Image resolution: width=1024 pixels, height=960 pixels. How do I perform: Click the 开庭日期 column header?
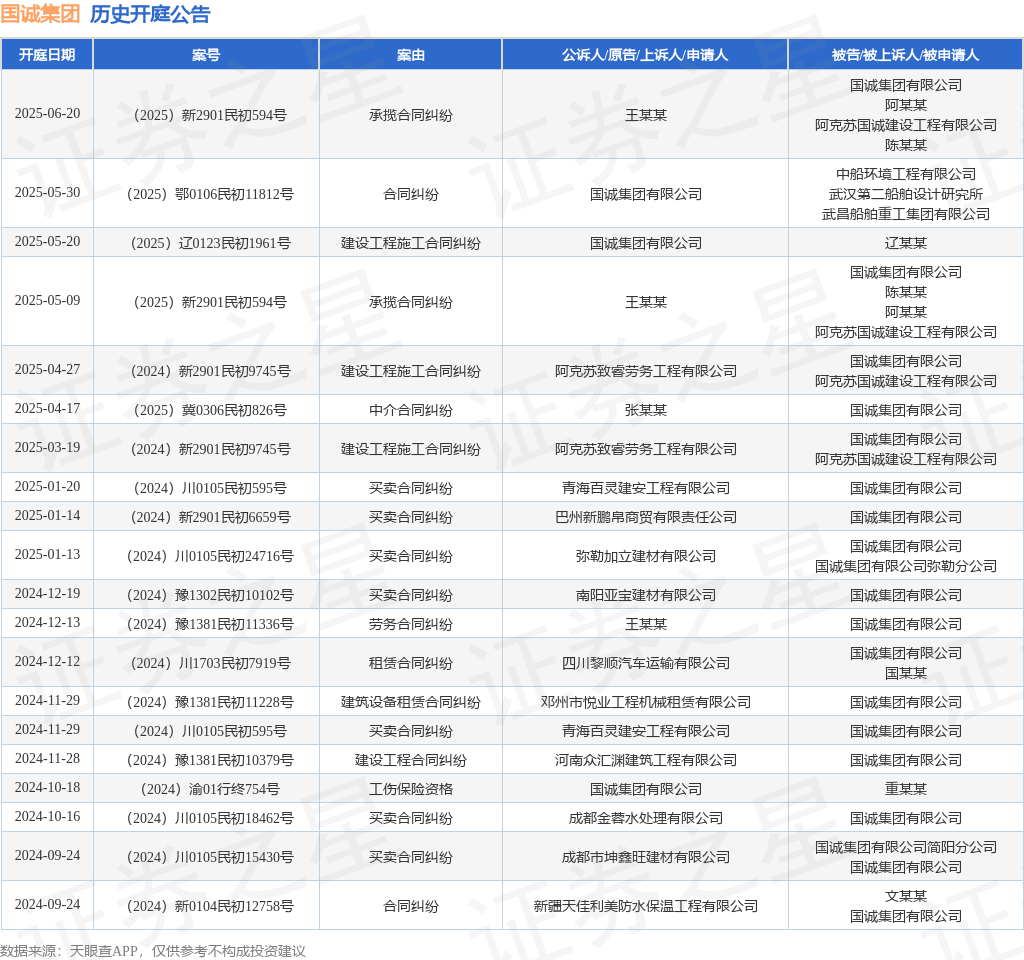47,55
